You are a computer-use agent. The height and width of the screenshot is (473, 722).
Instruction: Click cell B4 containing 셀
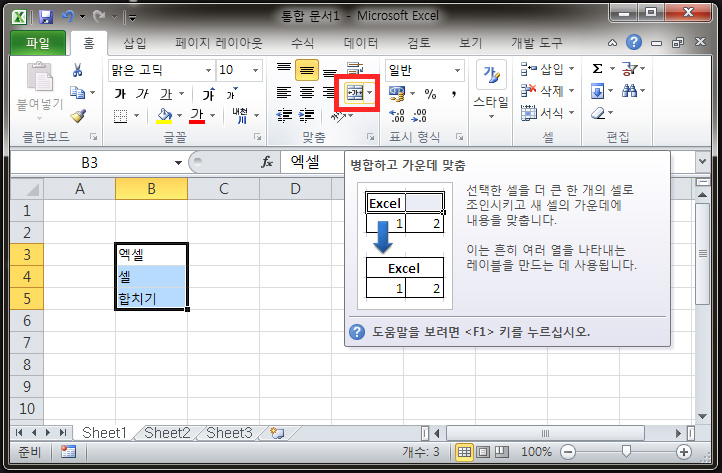[x=151, y=276]
